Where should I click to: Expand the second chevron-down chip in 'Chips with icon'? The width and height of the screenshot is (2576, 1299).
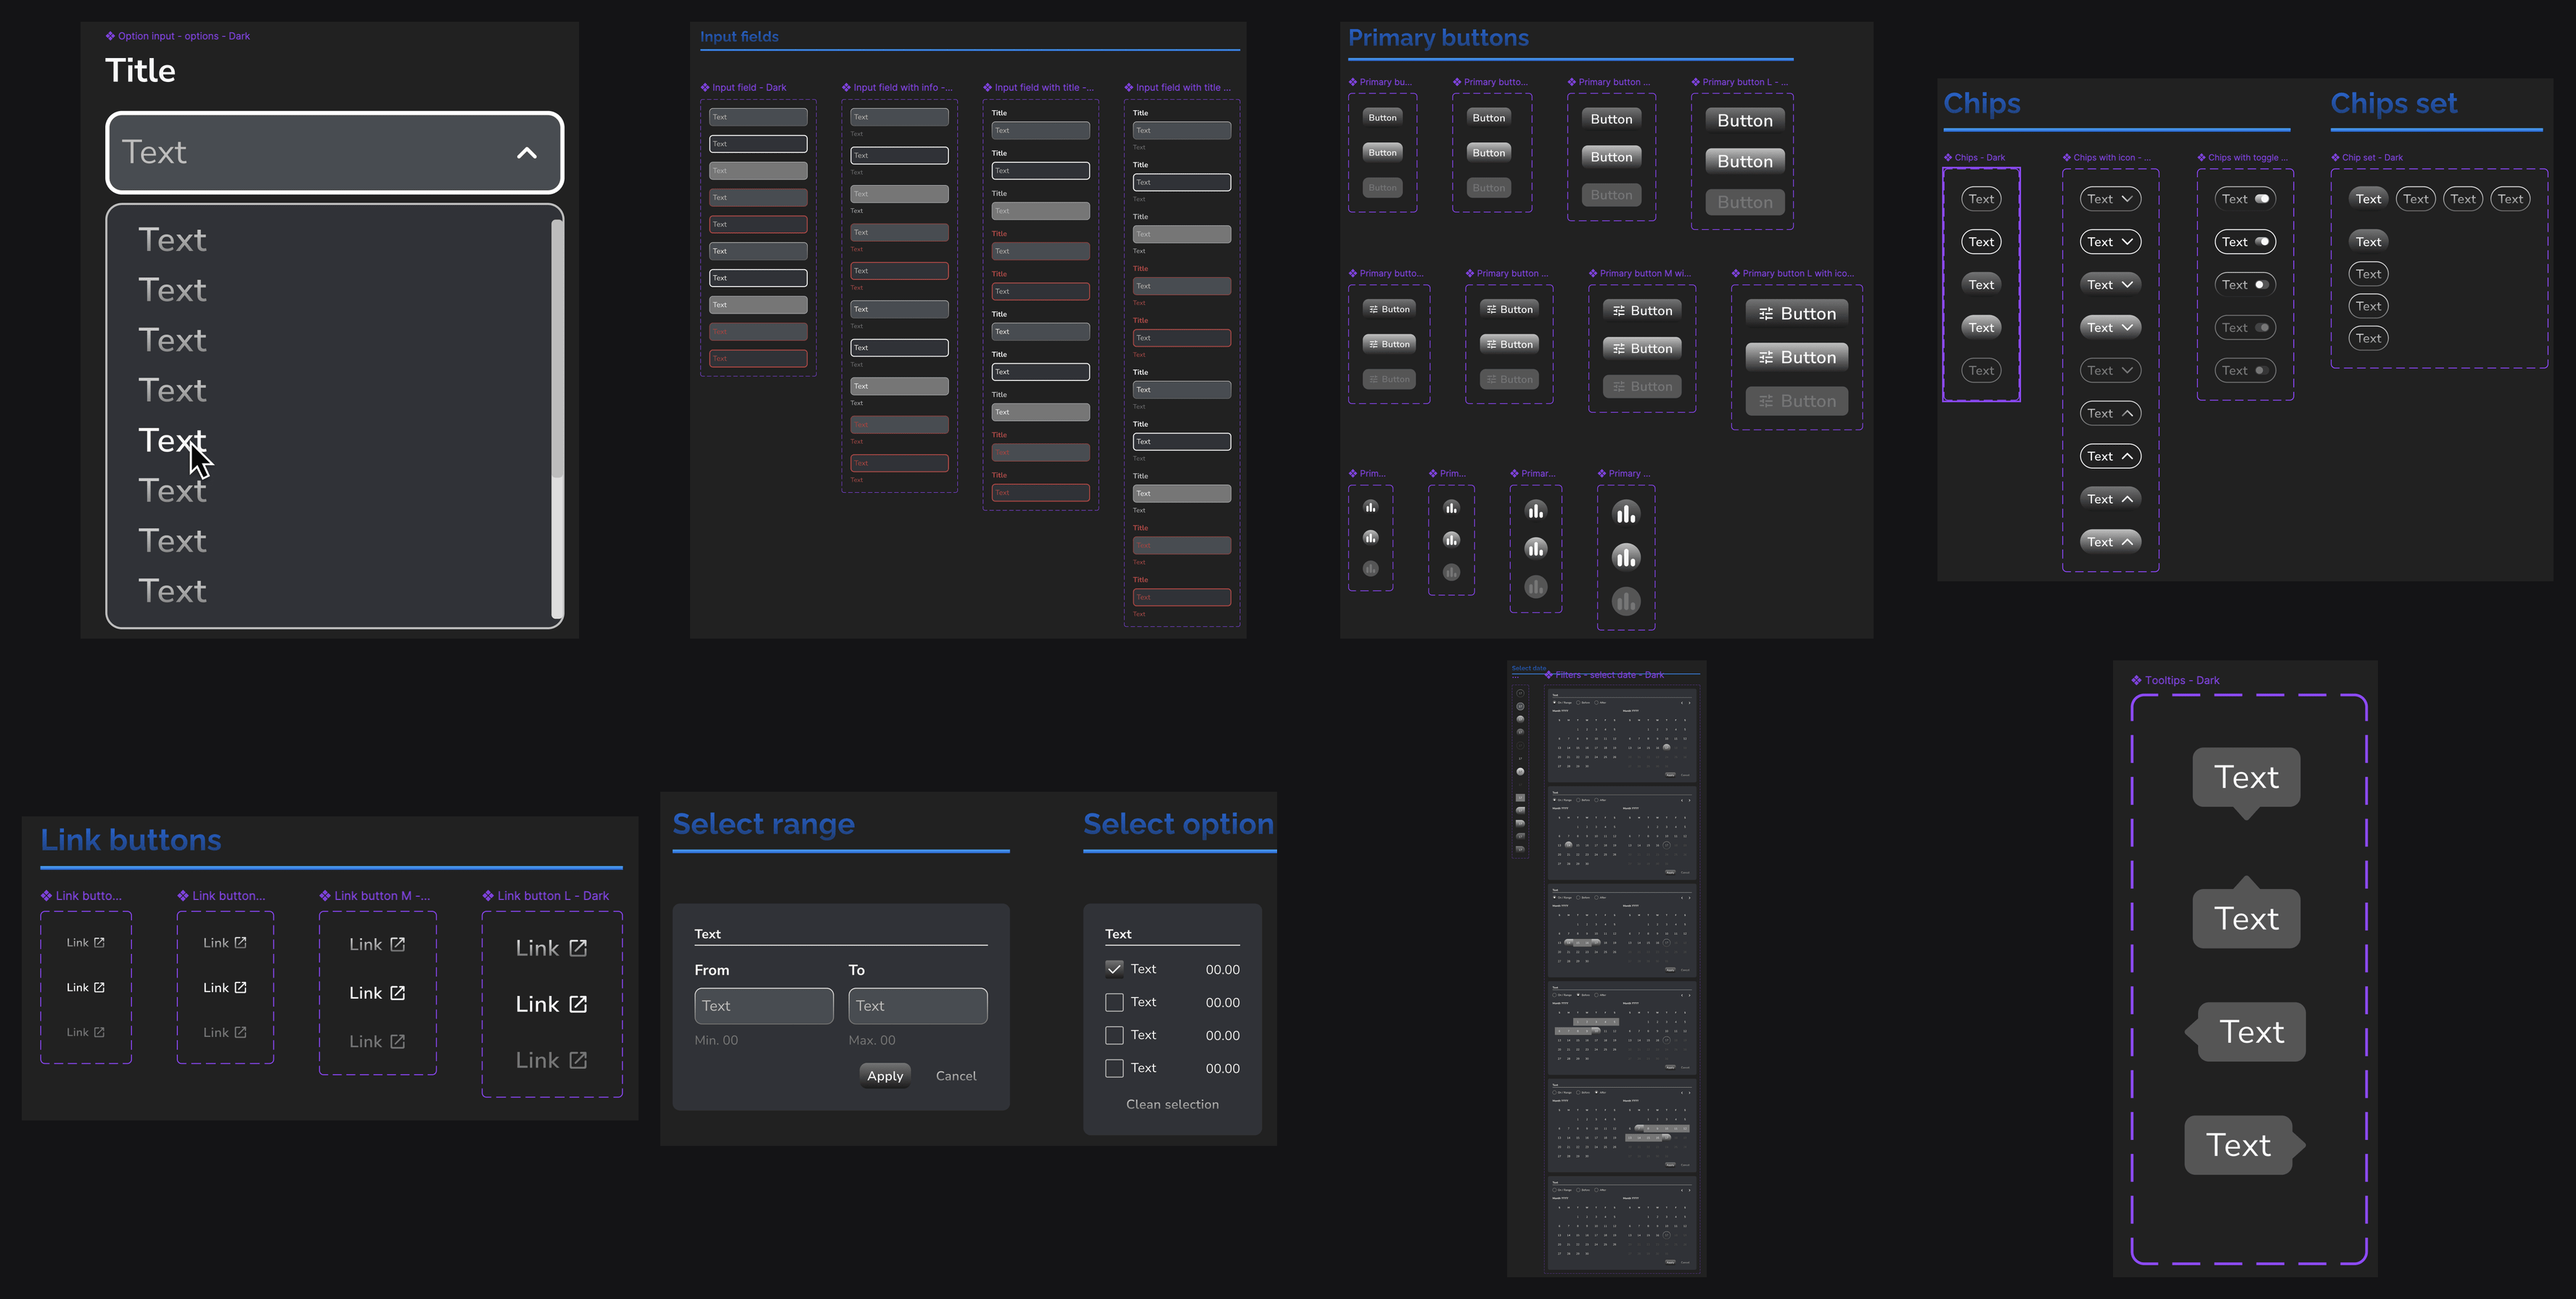tap(2110, 242)
